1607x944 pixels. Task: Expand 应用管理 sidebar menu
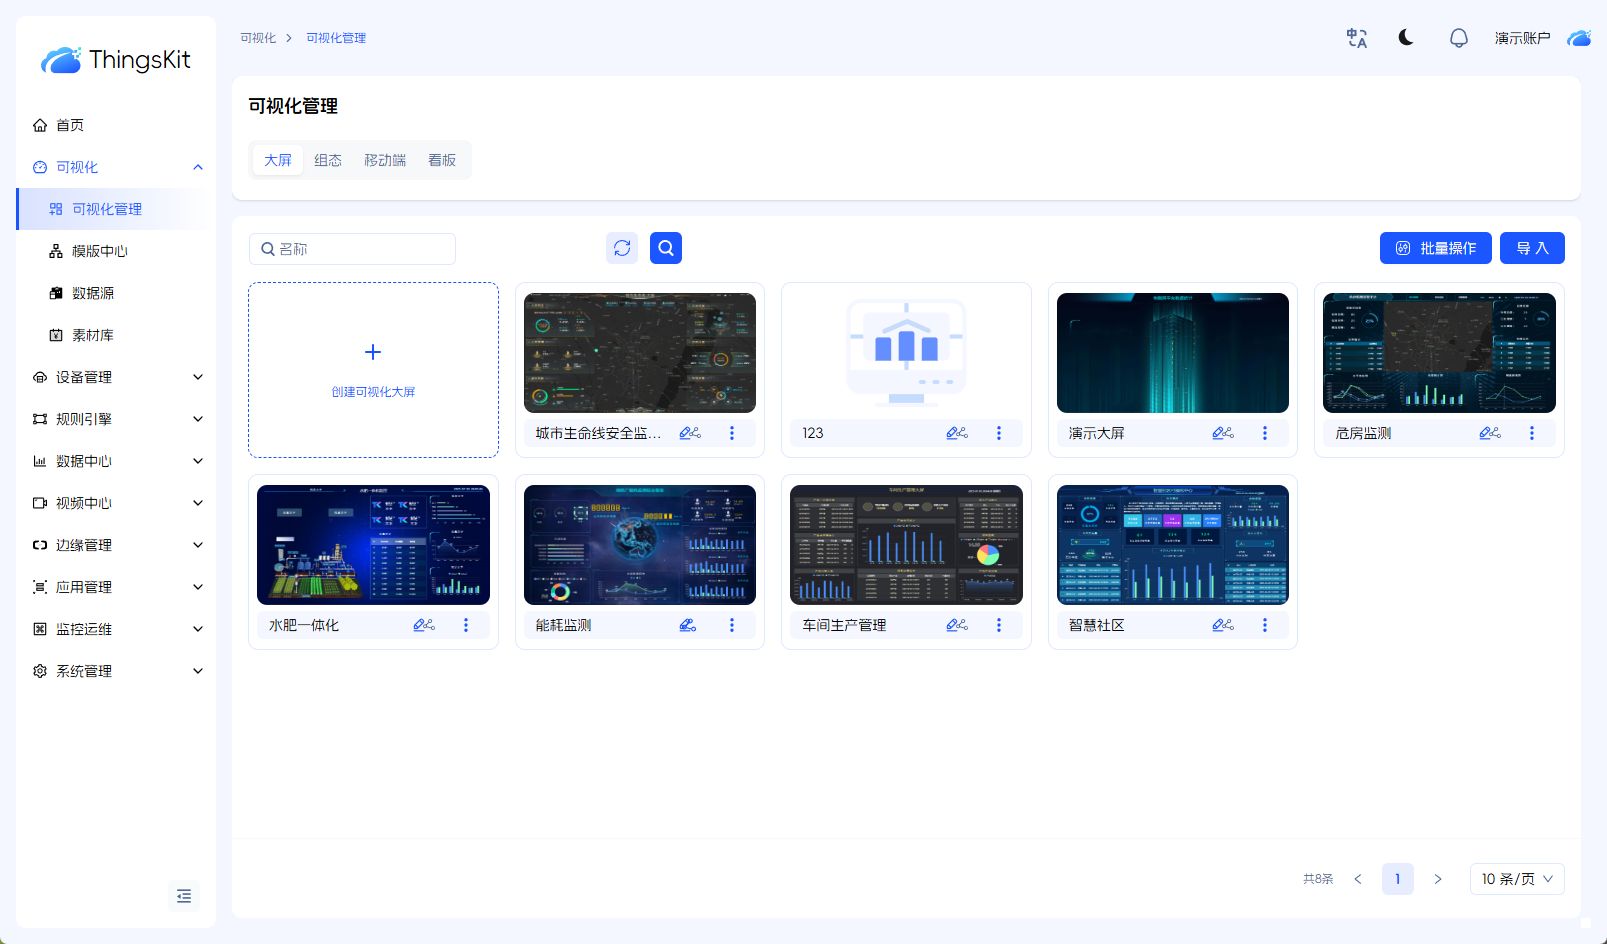point(116,587)
